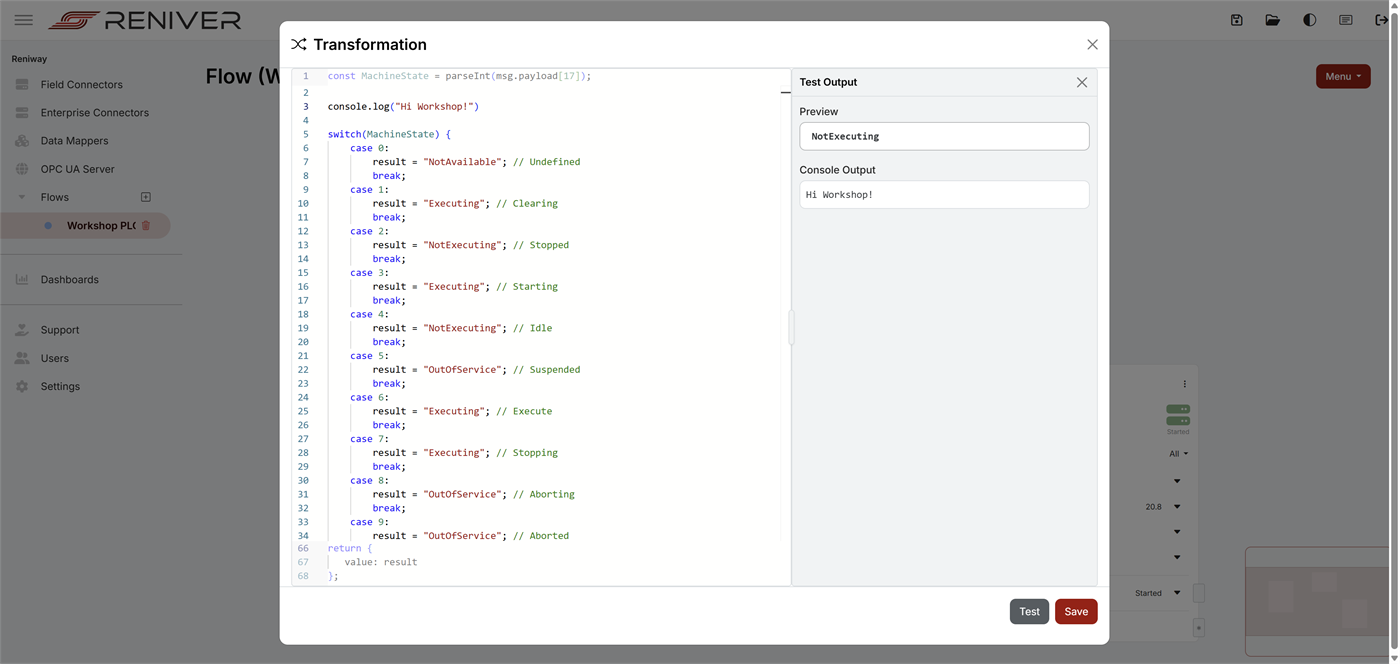The height and width of the screenshot is (664, 1400).
Task: Add a new flow with the plus icon
Action: 145,197
